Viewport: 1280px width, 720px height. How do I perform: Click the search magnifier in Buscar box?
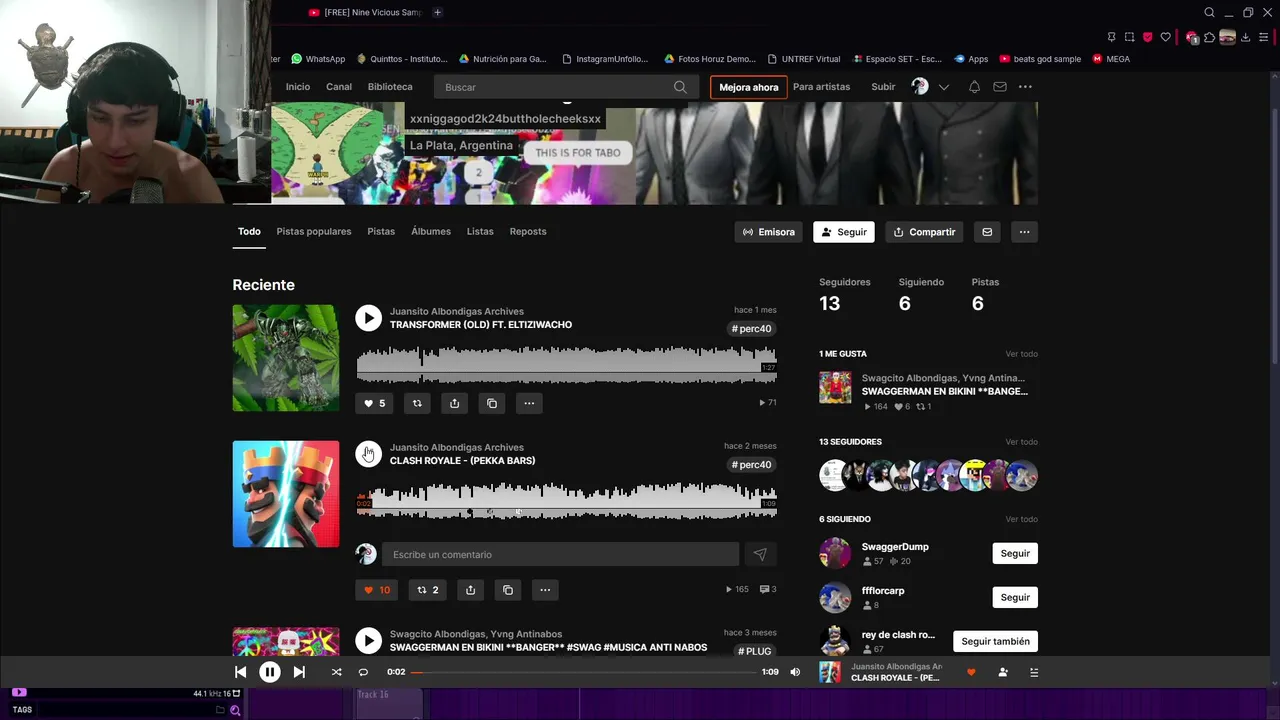[x=680, y=87]
